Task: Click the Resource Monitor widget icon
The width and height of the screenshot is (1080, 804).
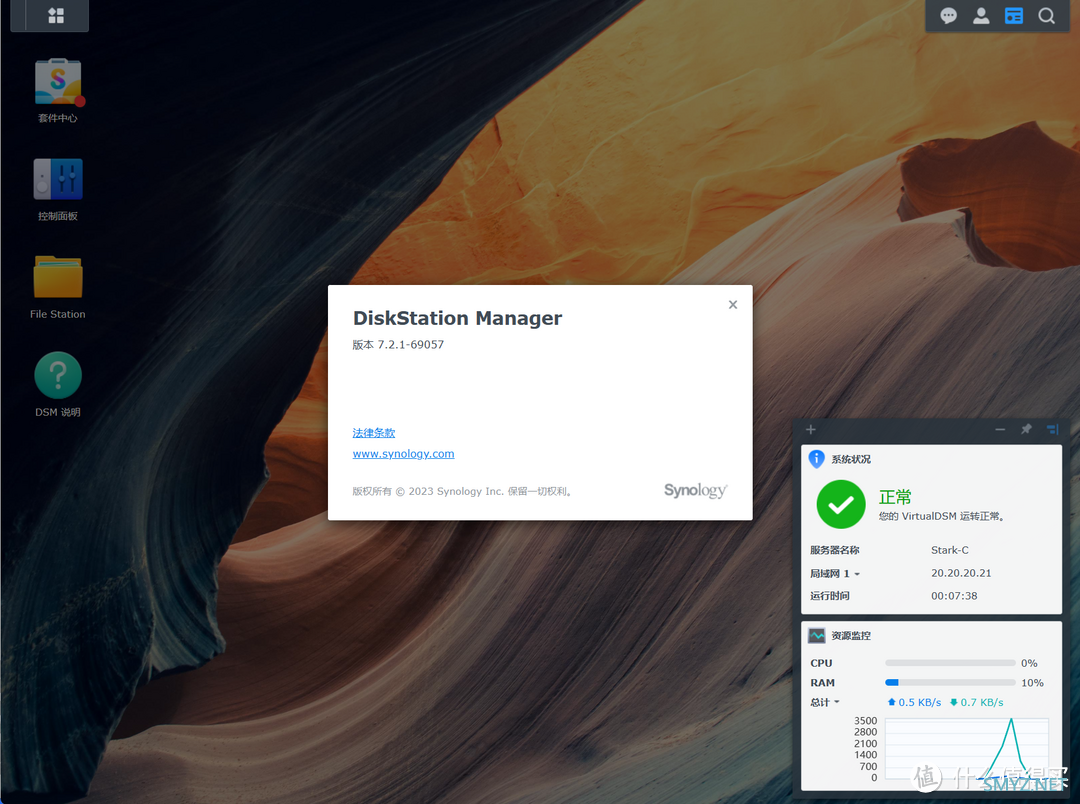Action: (x=817, y=635)
